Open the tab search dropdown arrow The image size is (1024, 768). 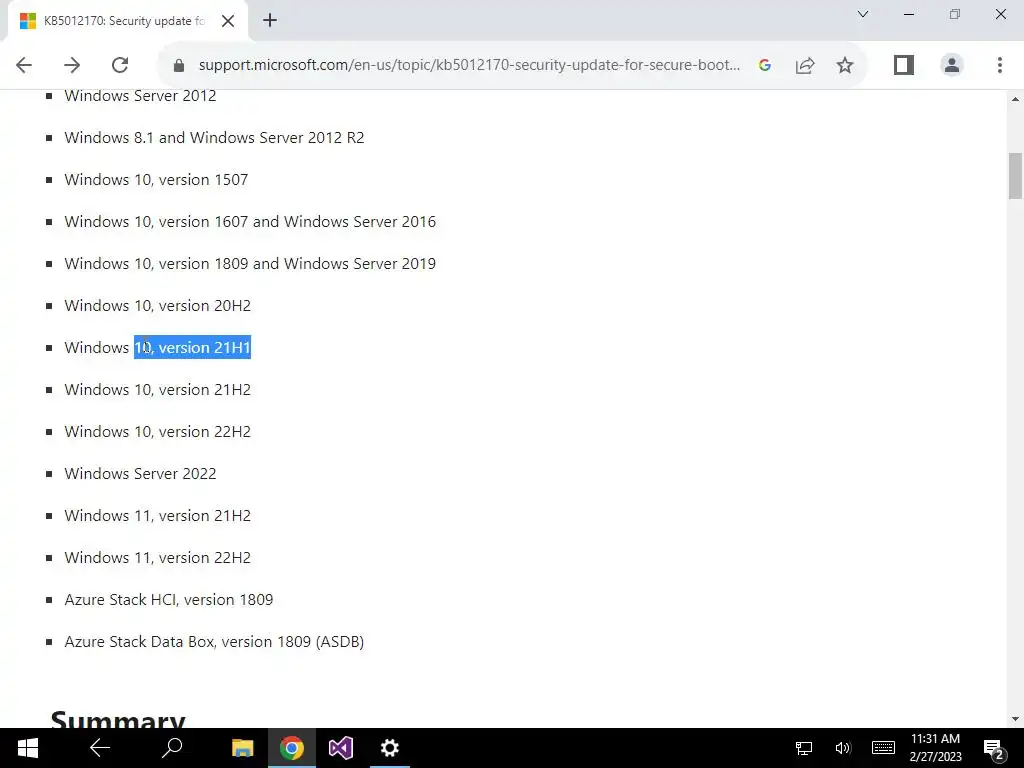coord(863,14)
